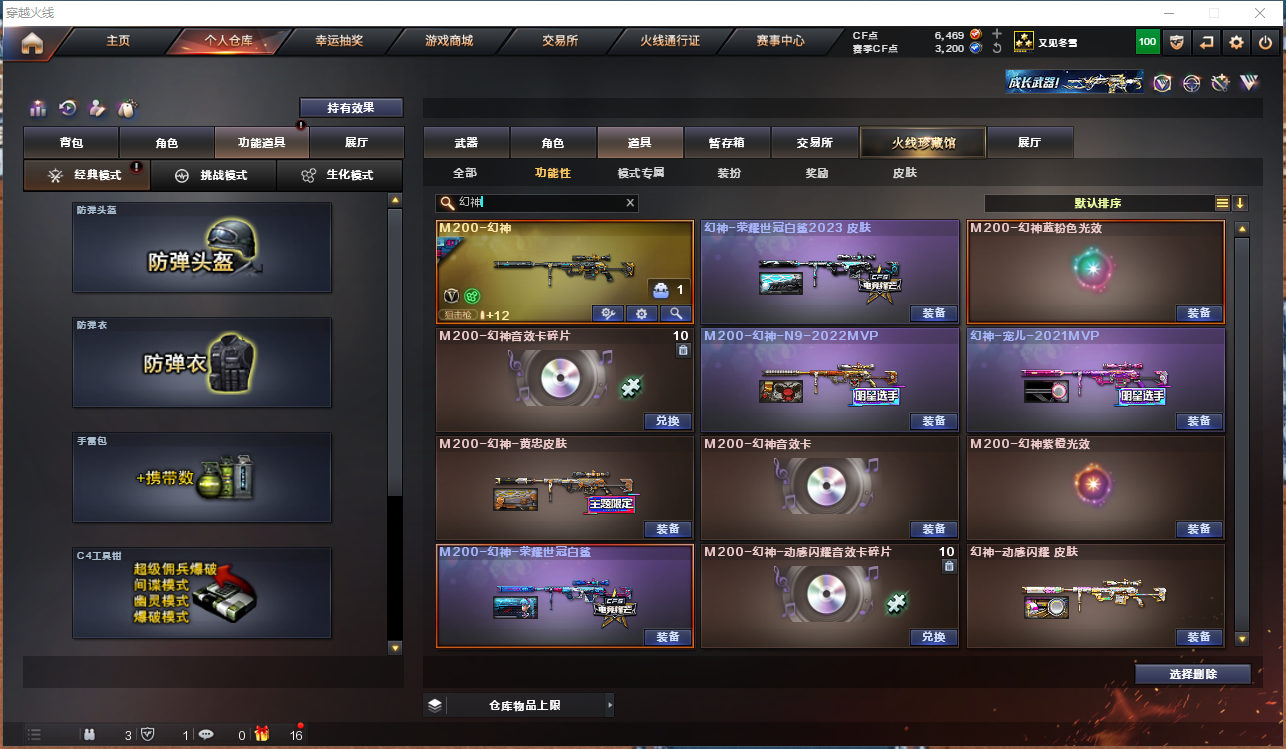This screenshot has width=1286, height=749.
Task: Equip 幻神-荣耀世冠白鲨2023 皮肤
Action: 934,314
